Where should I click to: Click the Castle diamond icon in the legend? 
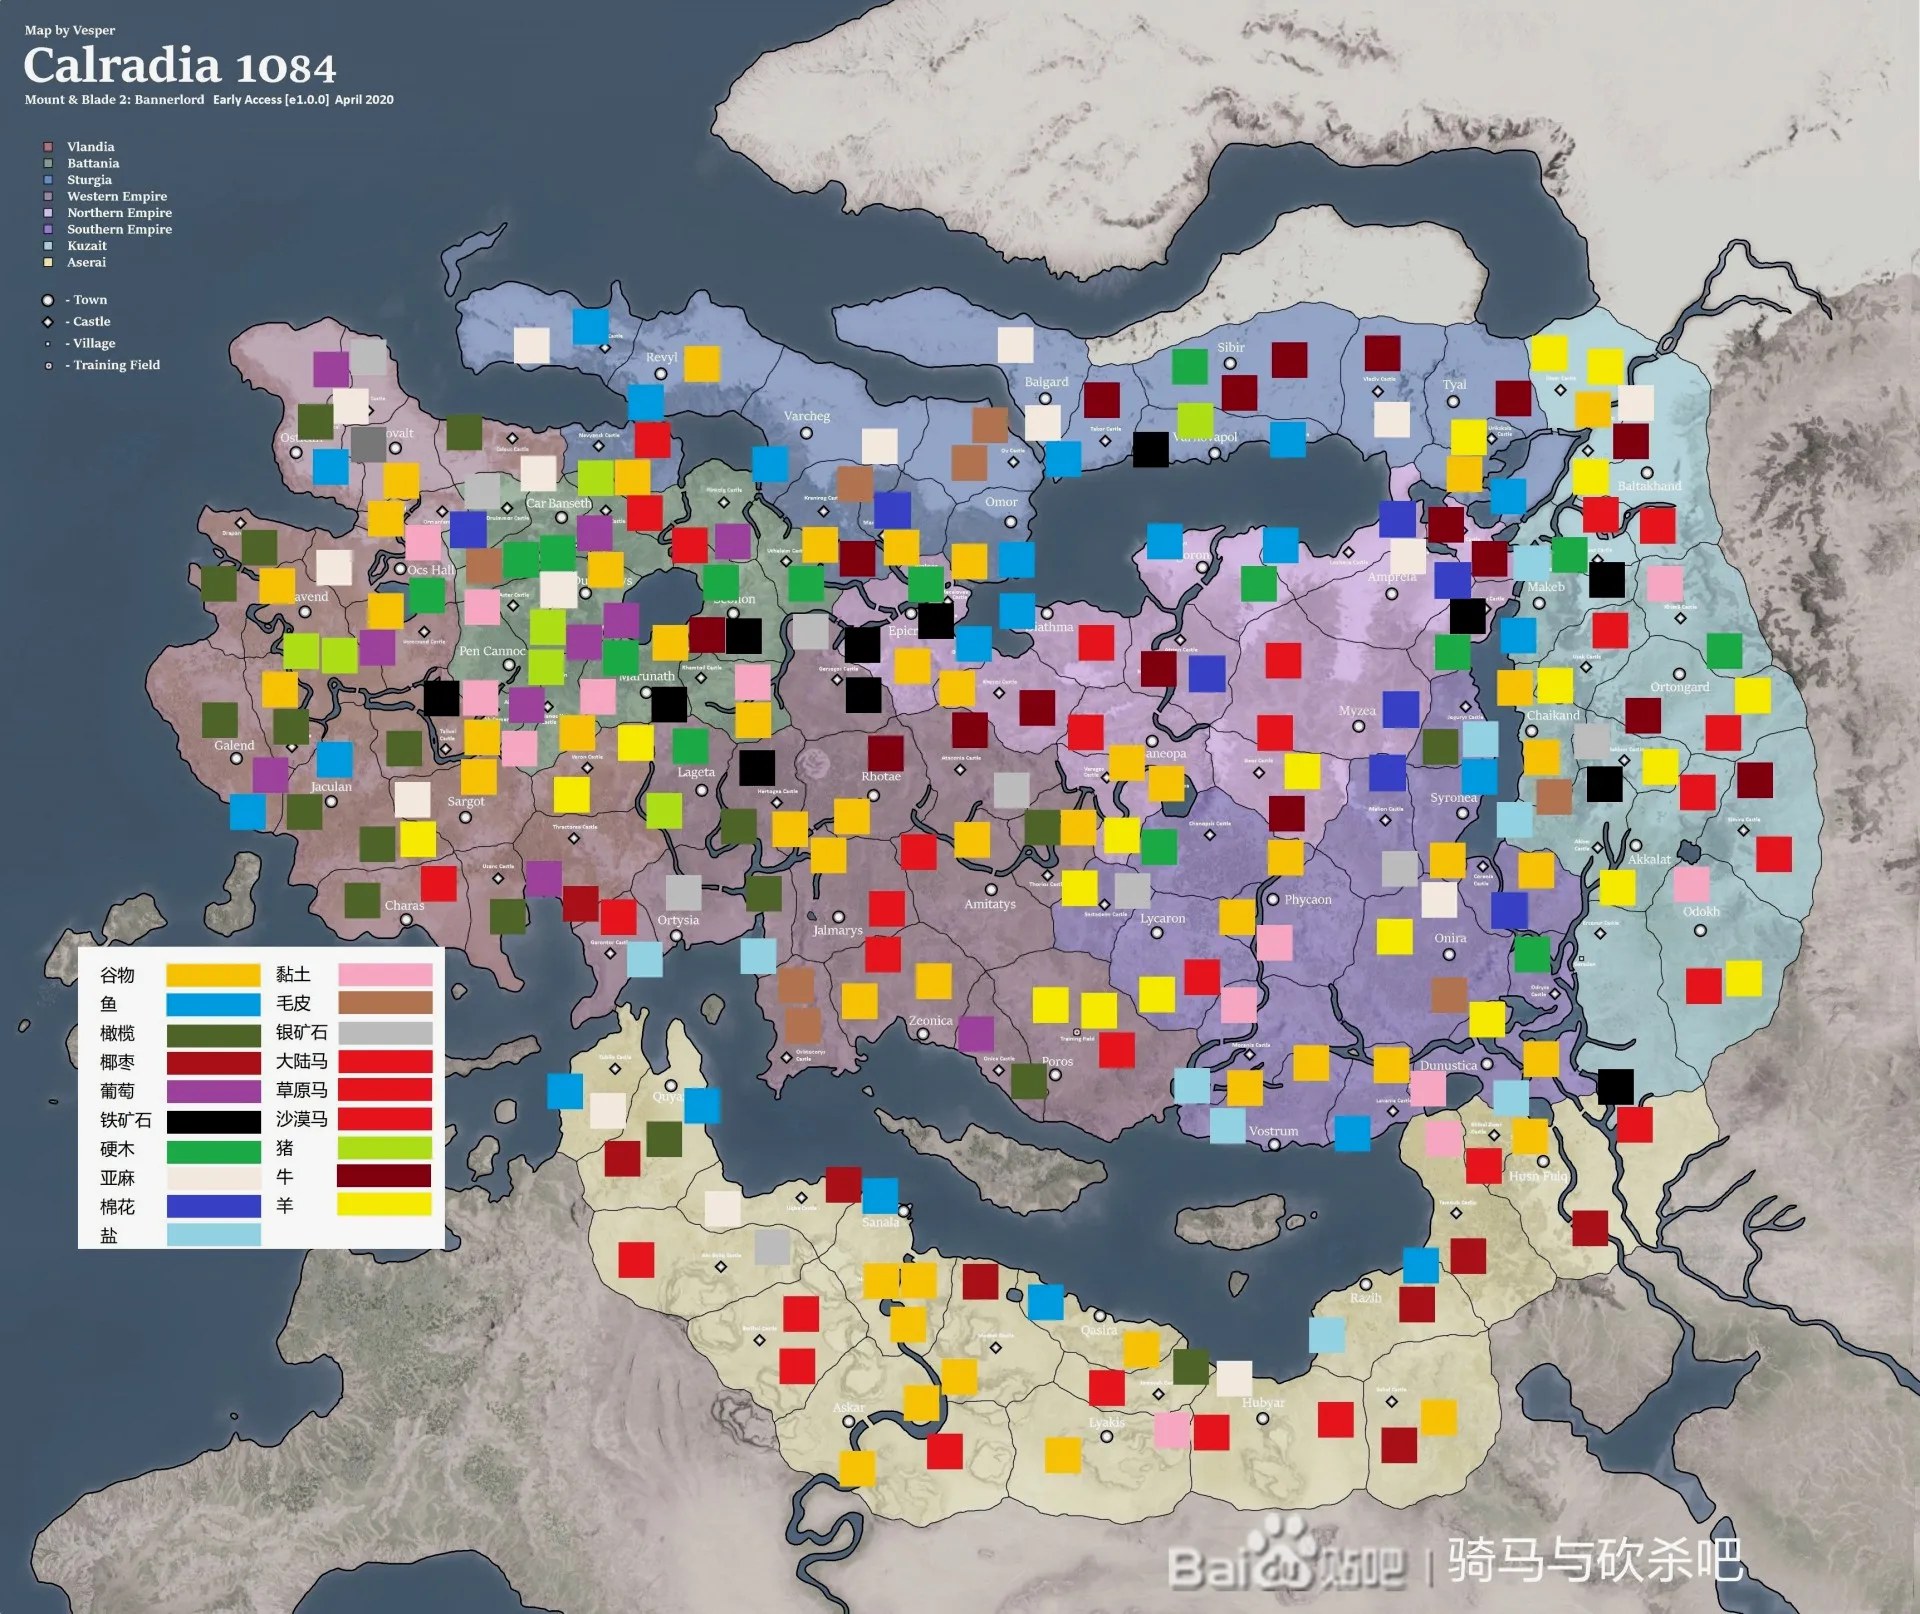(47, 322)
